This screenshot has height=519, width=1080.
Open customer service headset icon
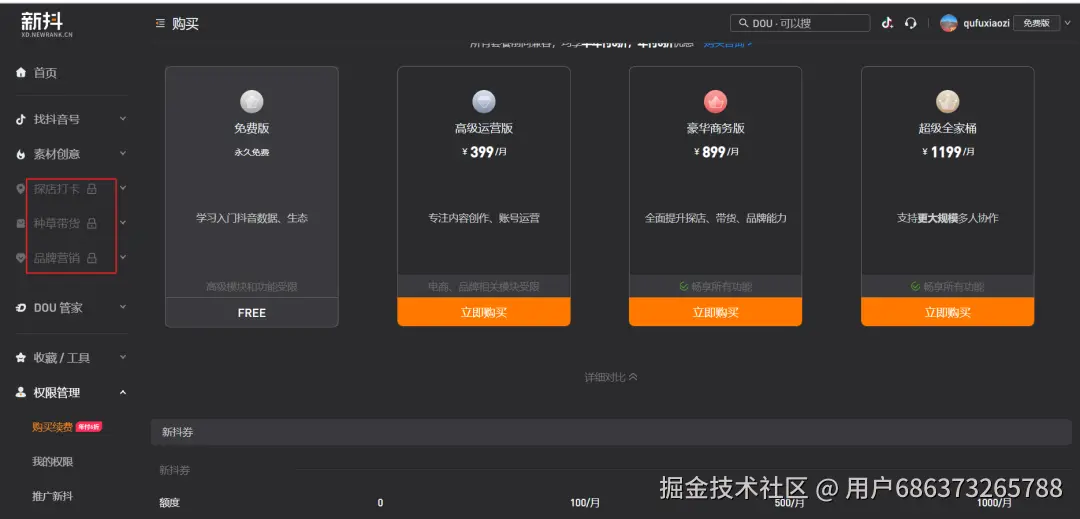pos(911,23)
